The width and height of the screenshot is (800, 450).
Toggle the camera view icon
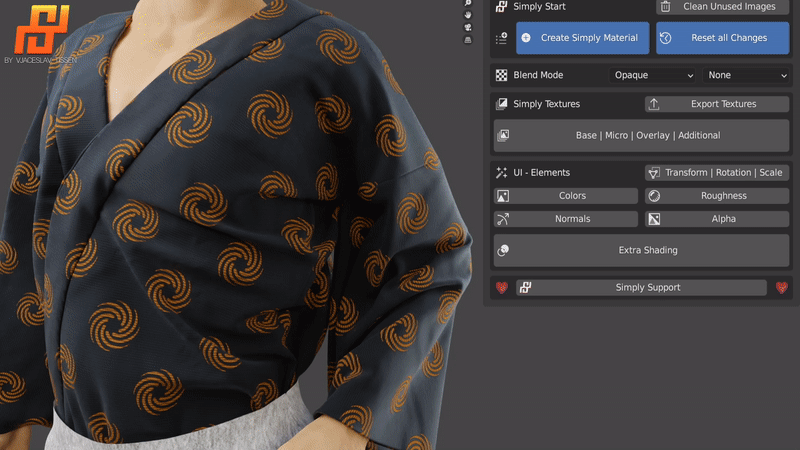[468, 28]
